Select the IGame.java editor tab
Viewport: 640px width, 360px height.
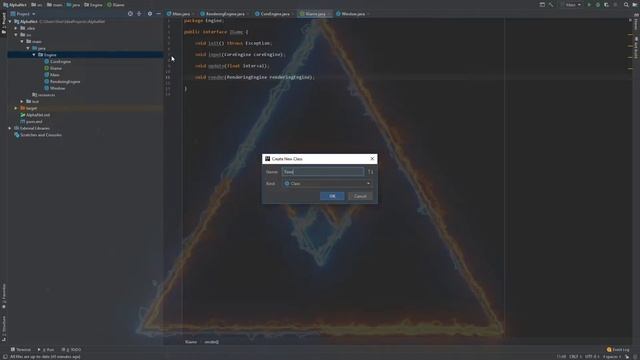pos(315,14)
